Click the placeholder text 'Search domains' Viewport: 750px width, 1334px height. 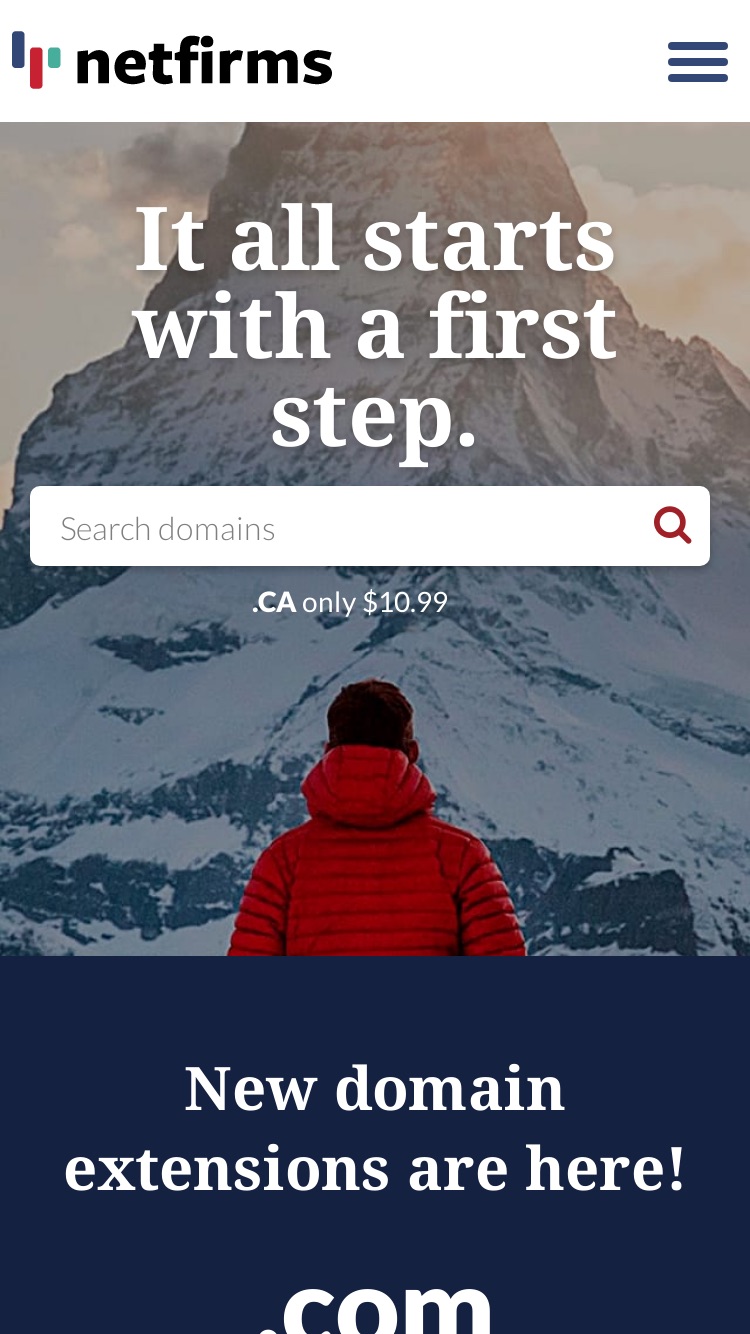coord(168,528)
